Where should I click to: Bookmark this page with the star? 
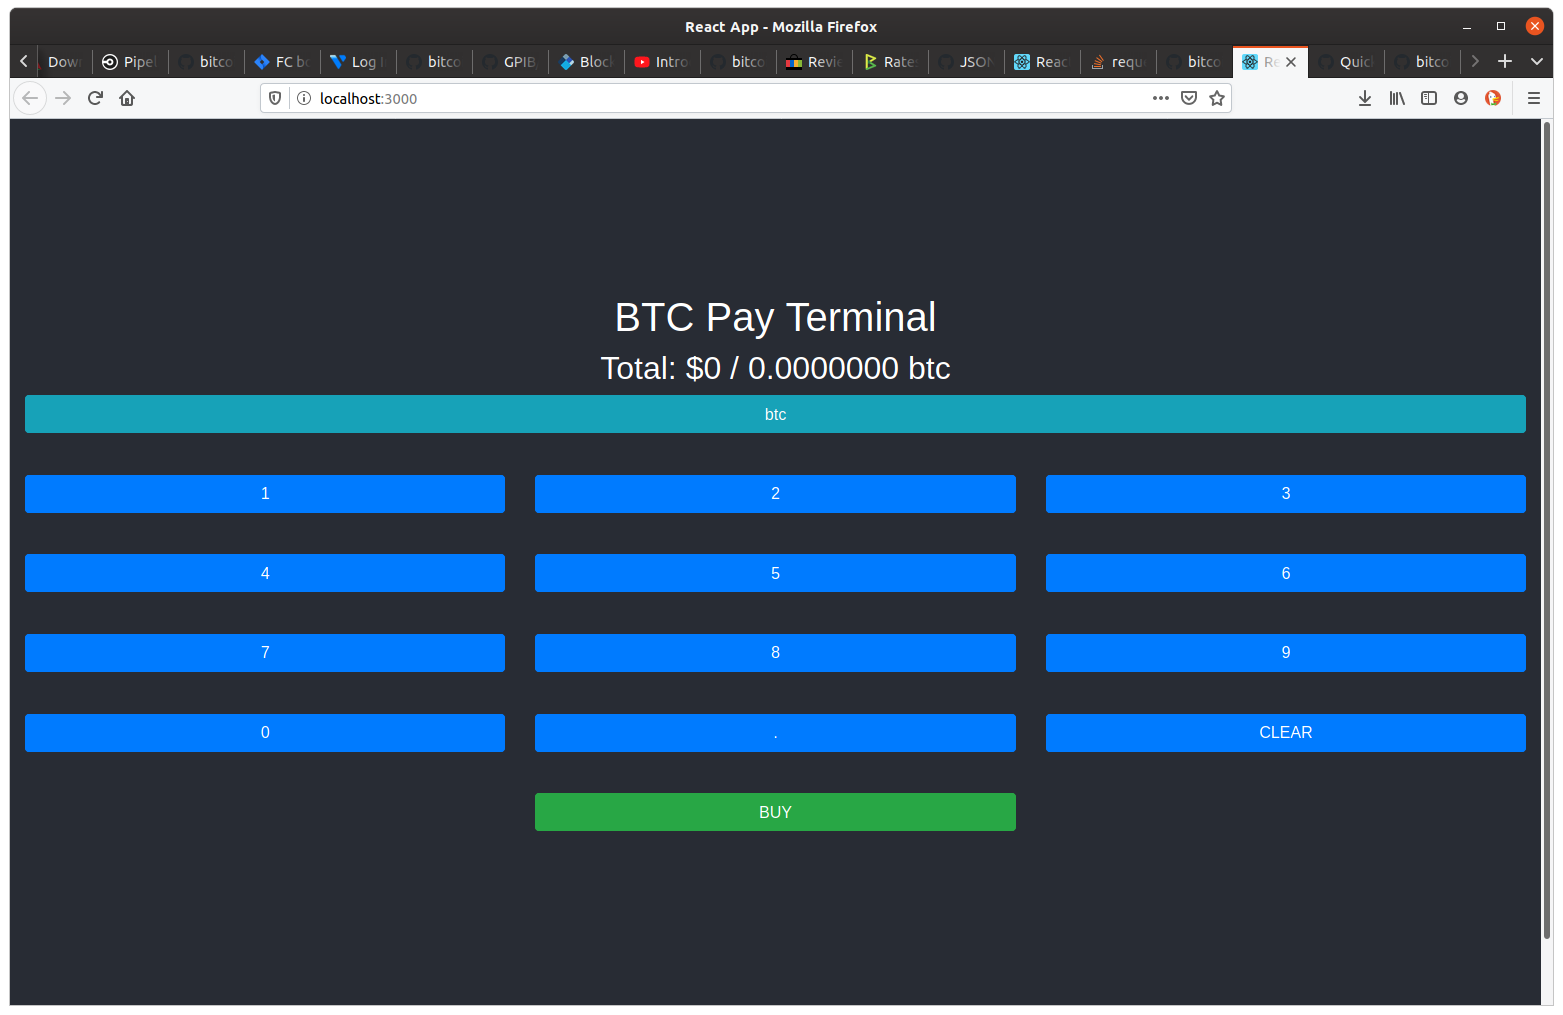click(1217, 98)
